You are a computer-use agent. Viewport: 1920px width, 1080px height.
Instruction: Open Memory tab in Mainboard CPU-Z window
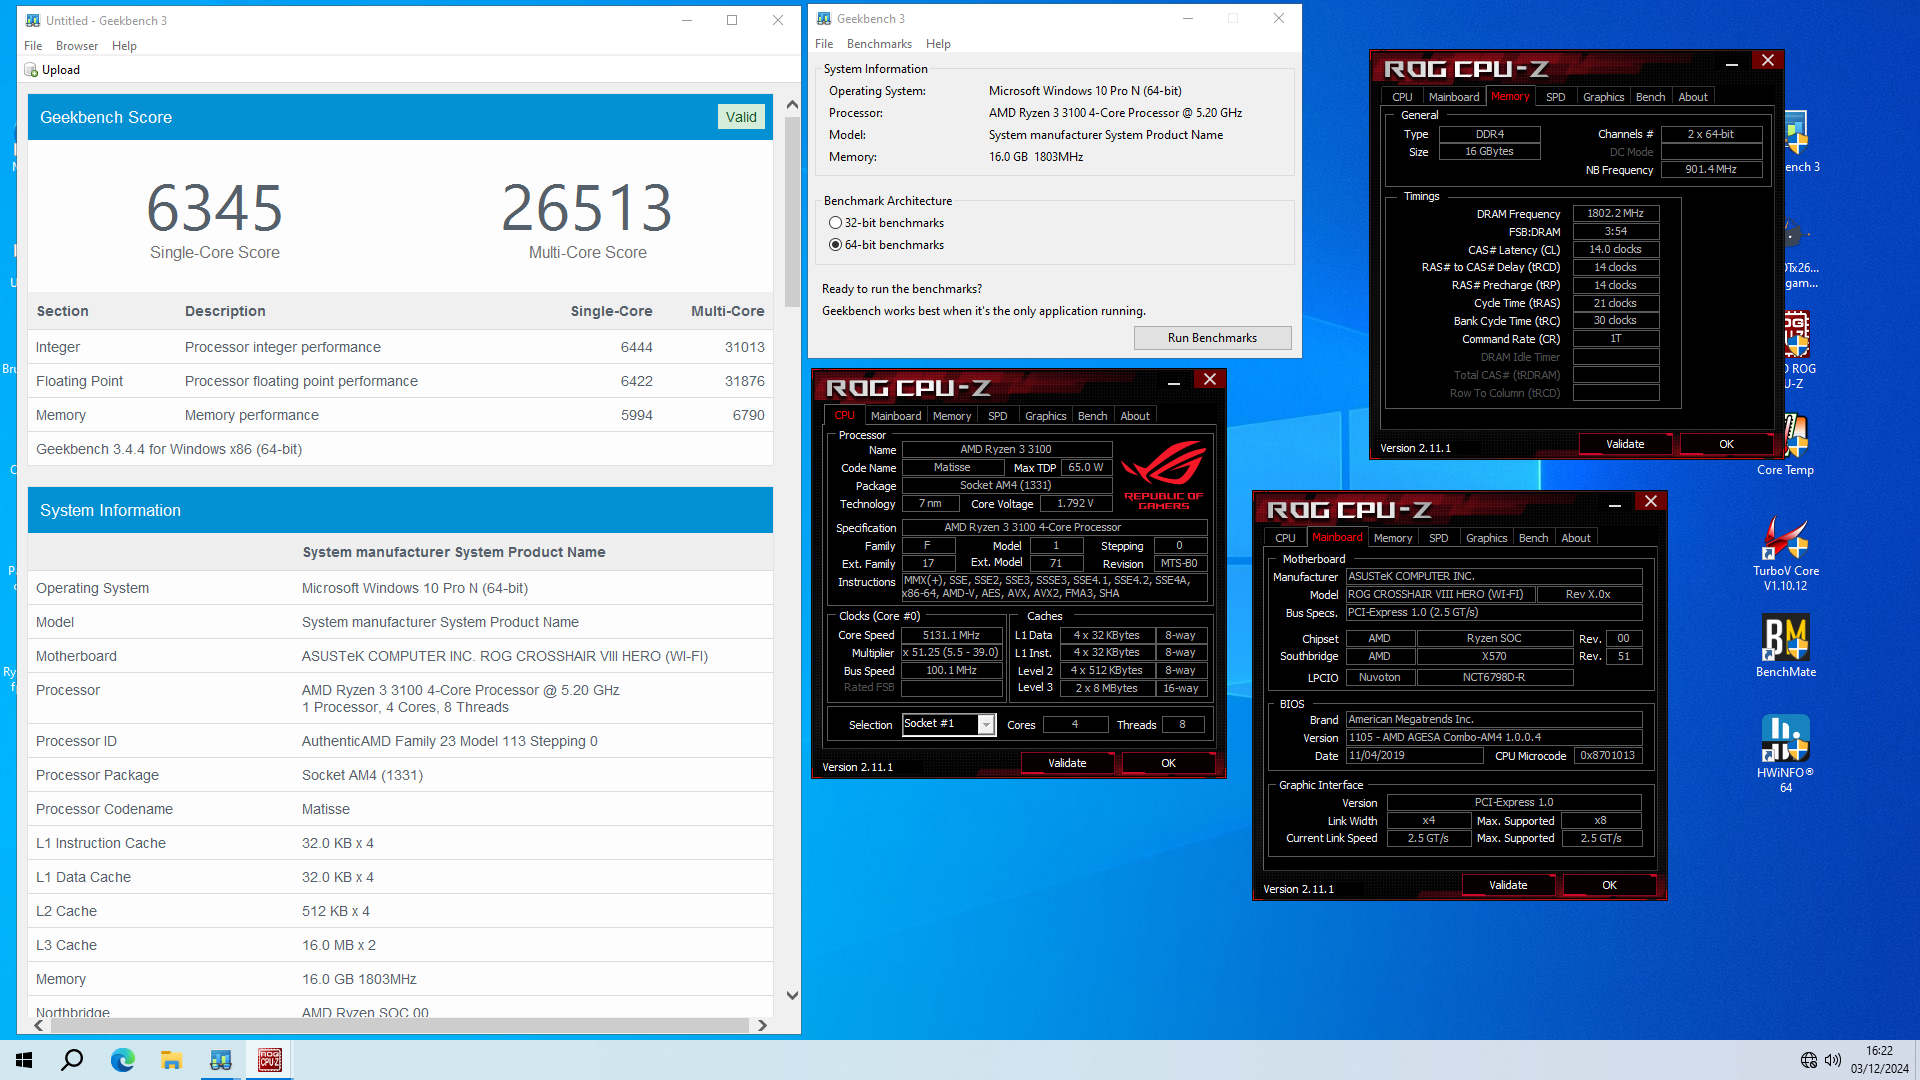tap(1392, 538)
